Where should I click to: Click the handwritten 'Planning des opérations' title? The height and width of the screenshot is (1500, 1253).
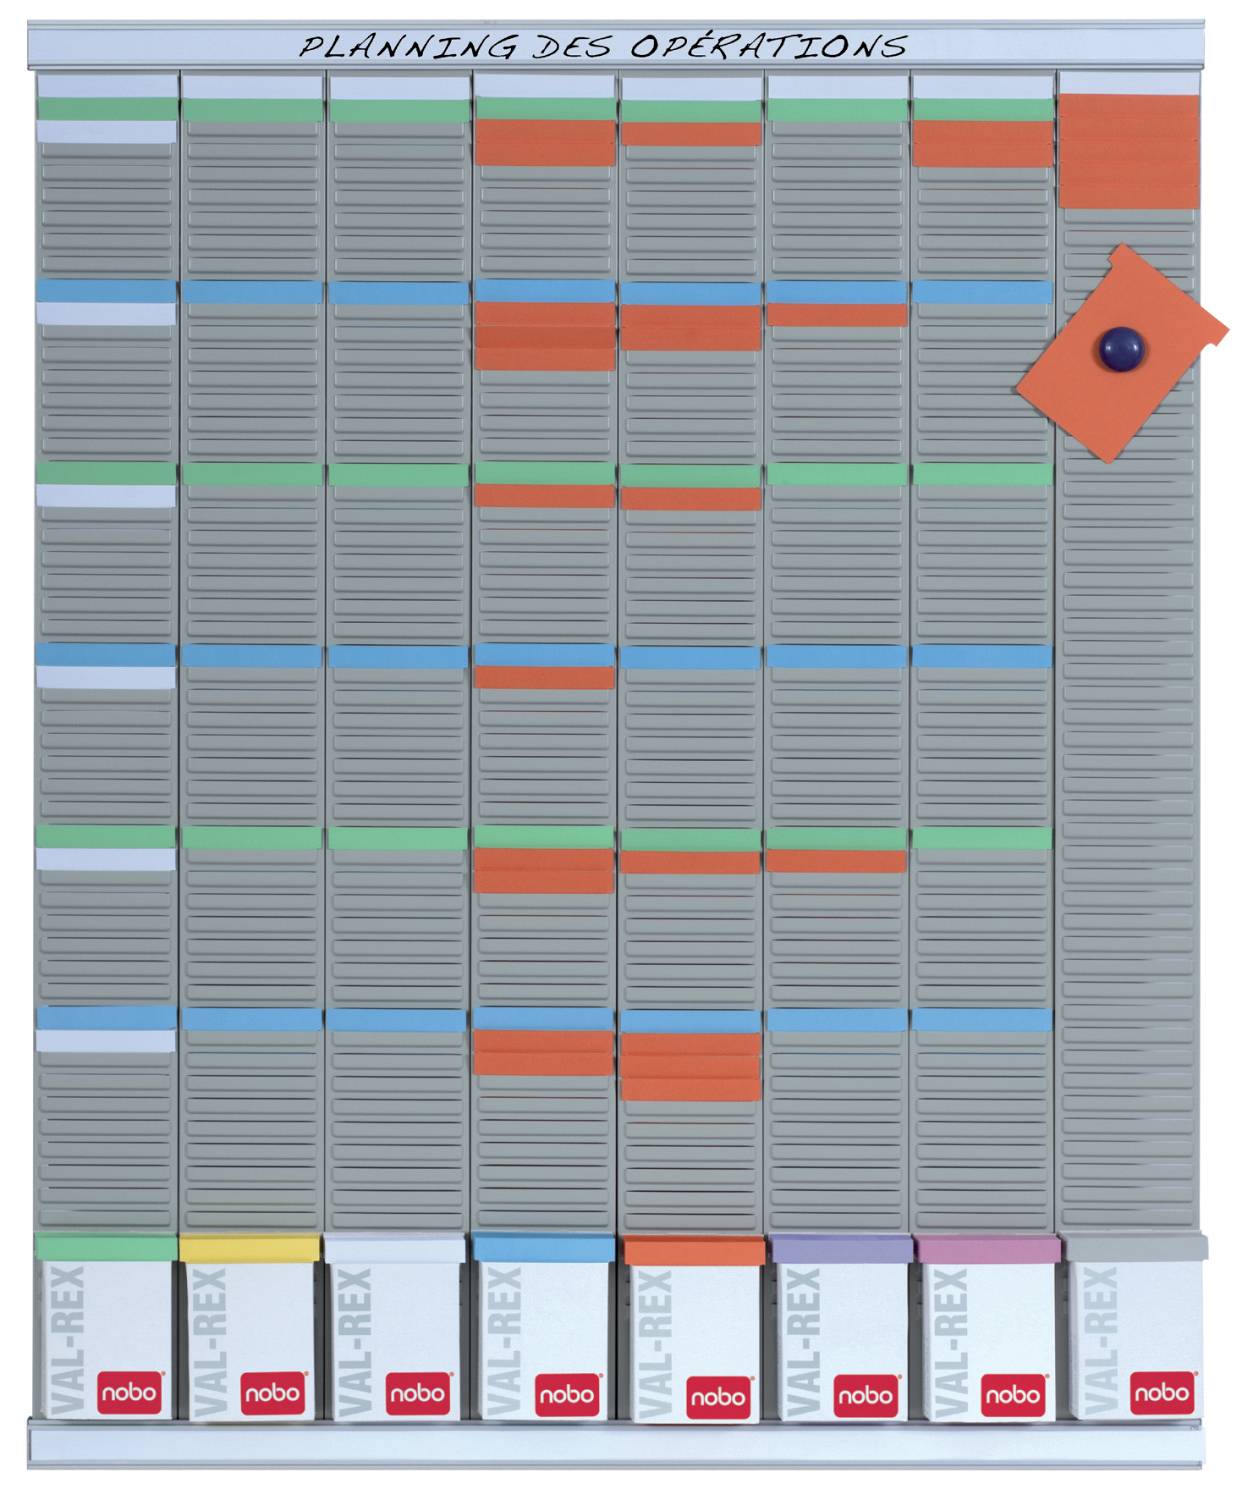[x=603, y=46]
